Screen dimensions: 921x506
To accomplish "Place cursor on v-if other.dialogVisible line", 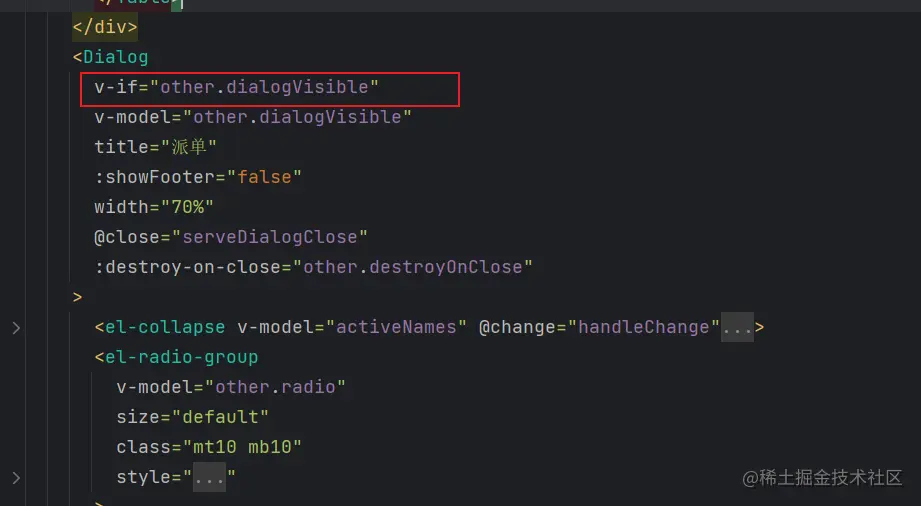I will coord(237,87).
